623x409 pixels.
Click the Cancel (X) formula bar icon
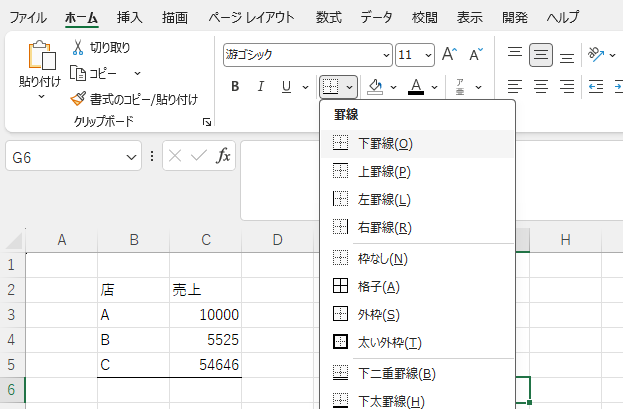click(175, 156)
